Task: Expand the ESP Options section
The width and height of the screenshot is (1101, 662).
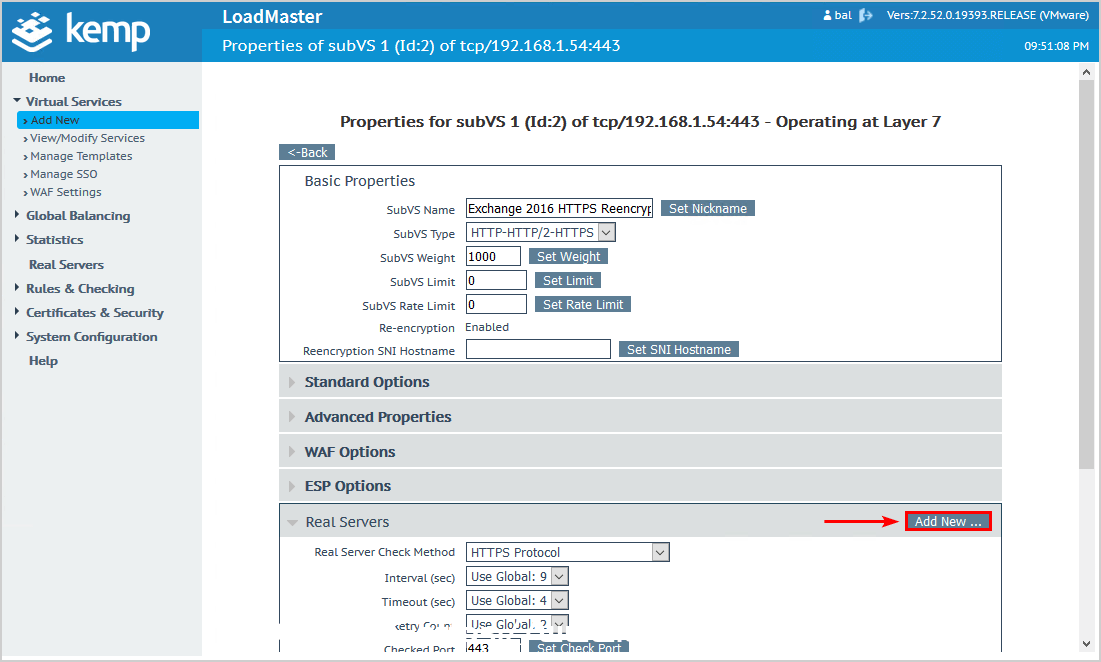Action: (x=640, y=486)
